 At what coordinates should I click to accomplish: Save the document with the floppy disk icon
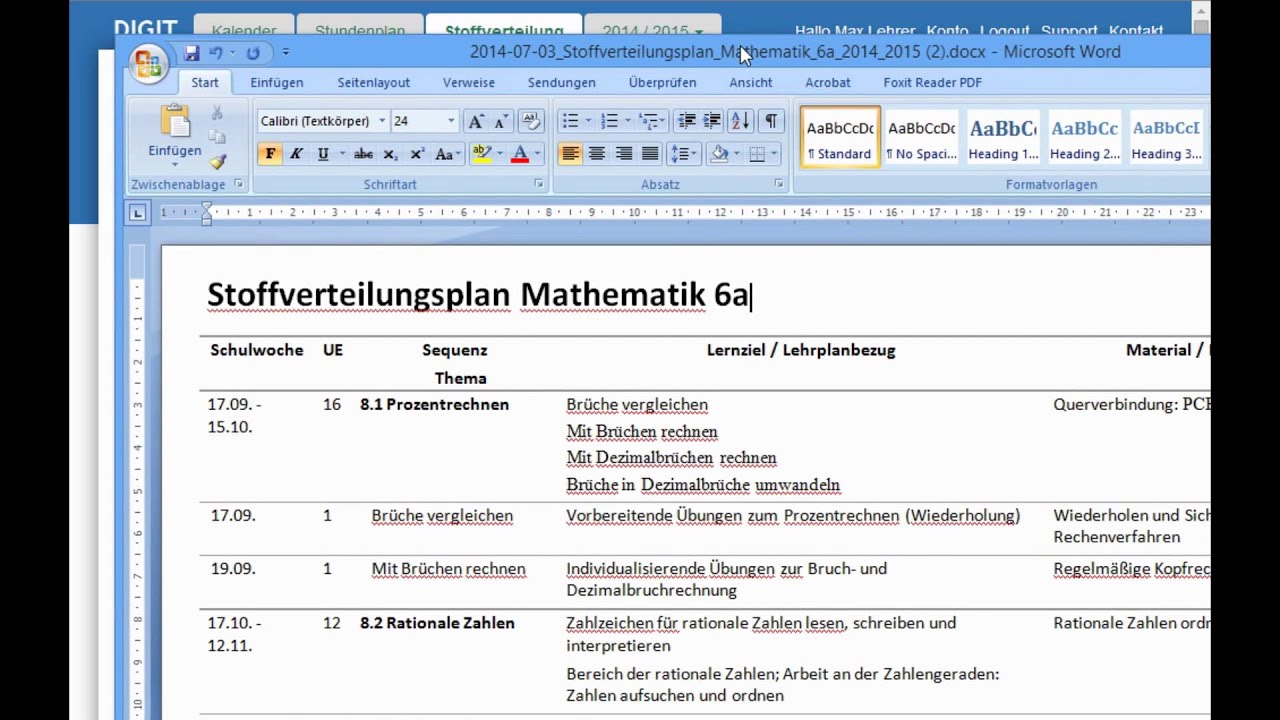pyautogui.click(x=192, y=53)
